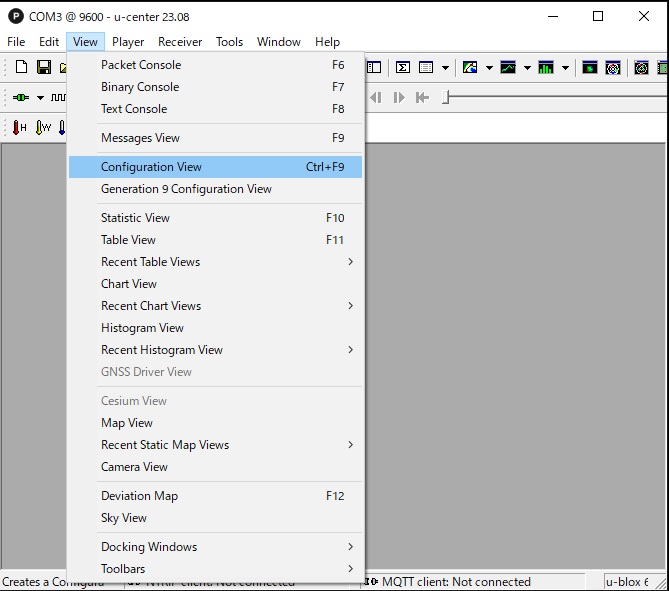Open the Player menu
The height and width of the screenshot is (591, 669).
128,42
